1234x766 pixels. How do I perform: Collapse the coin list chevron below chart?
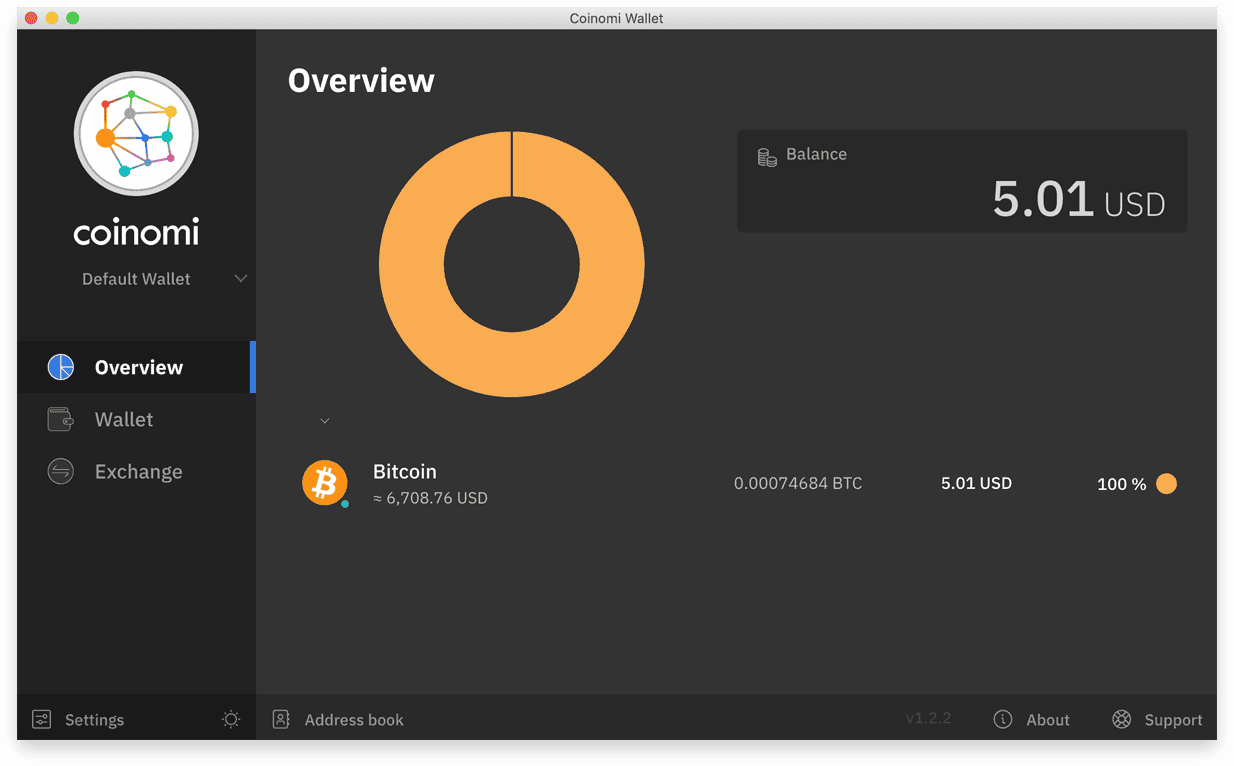[325, 421]
